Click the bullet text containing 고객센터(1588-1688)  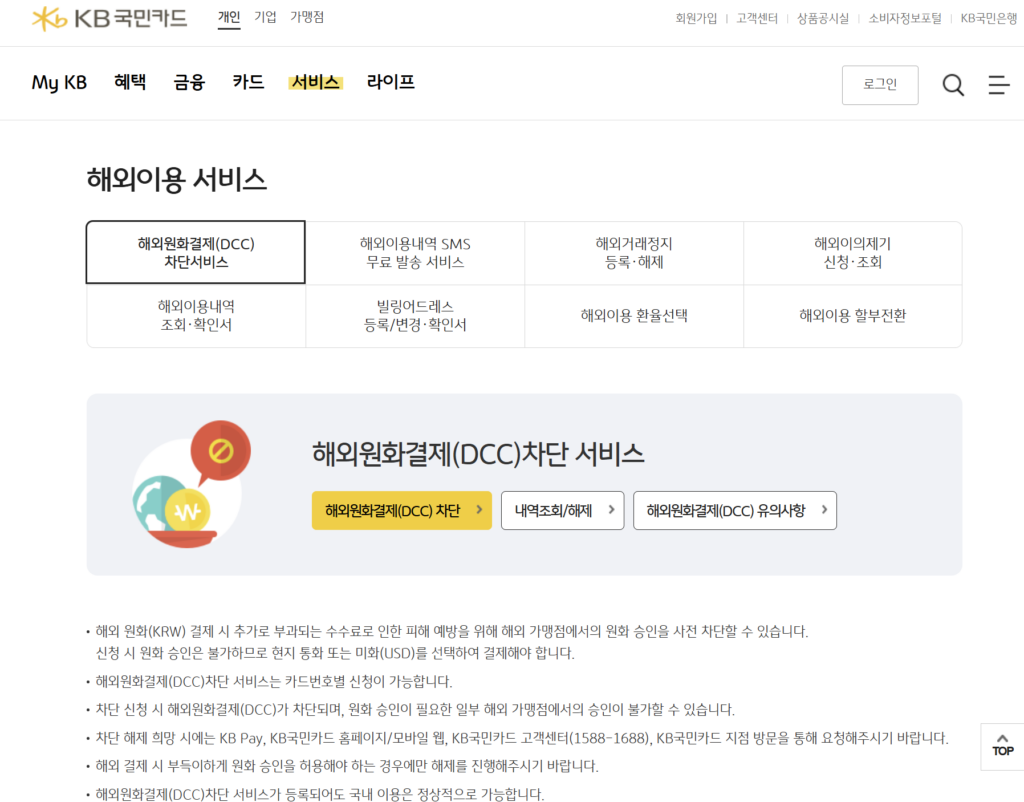(522, 738)
